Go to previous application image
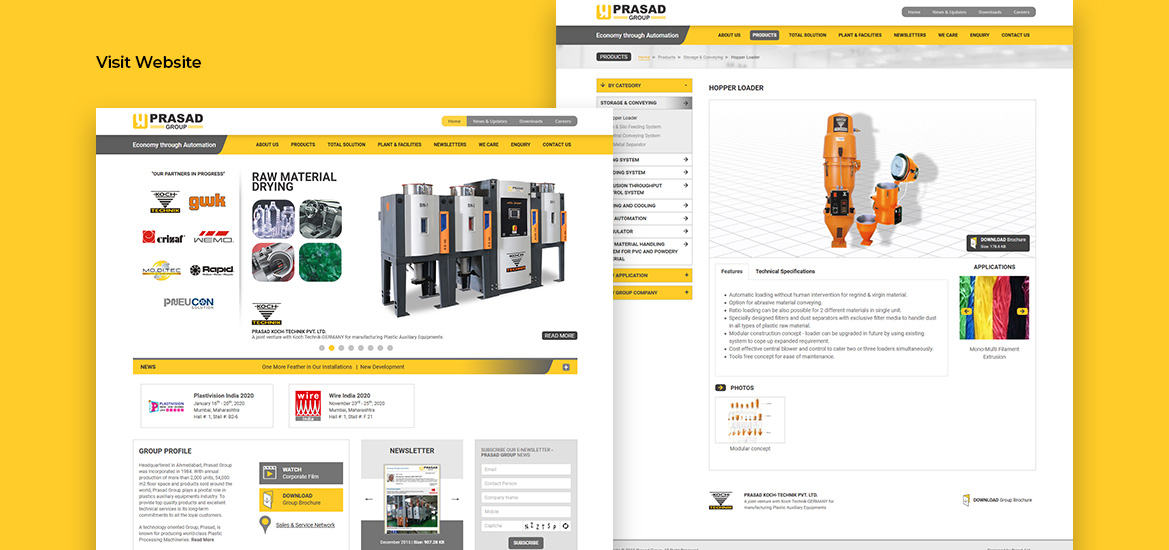The image size is (1169, 550). [x=967, y=312]
